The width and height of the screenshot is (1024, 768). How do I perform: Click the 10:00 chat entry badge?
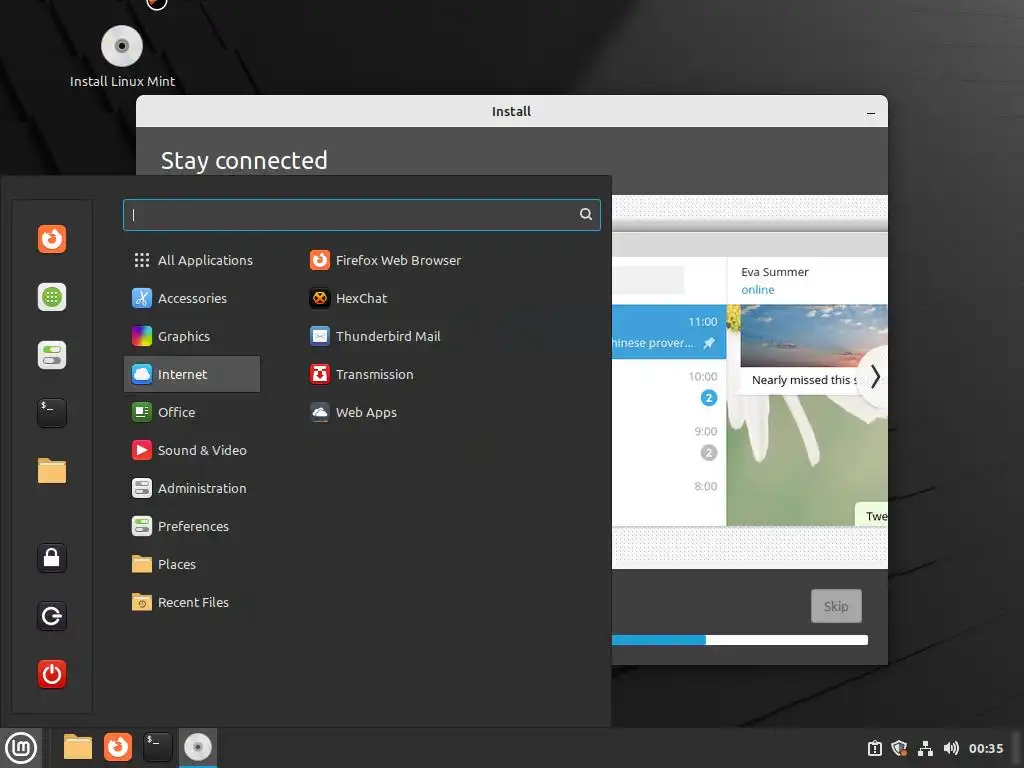coord(709,398)
